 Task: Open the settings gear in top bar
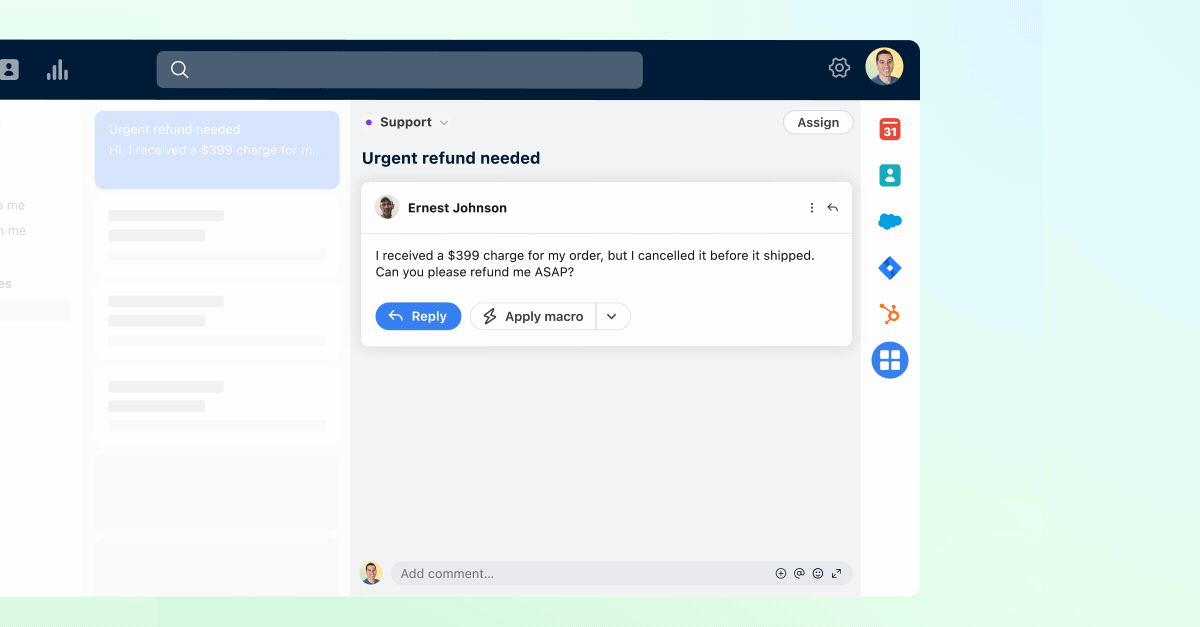click(839, 67)
